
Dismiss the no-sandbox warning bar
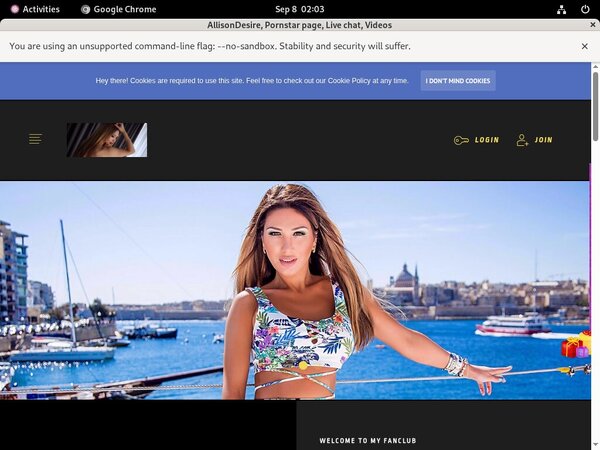[x=585, y=46]
